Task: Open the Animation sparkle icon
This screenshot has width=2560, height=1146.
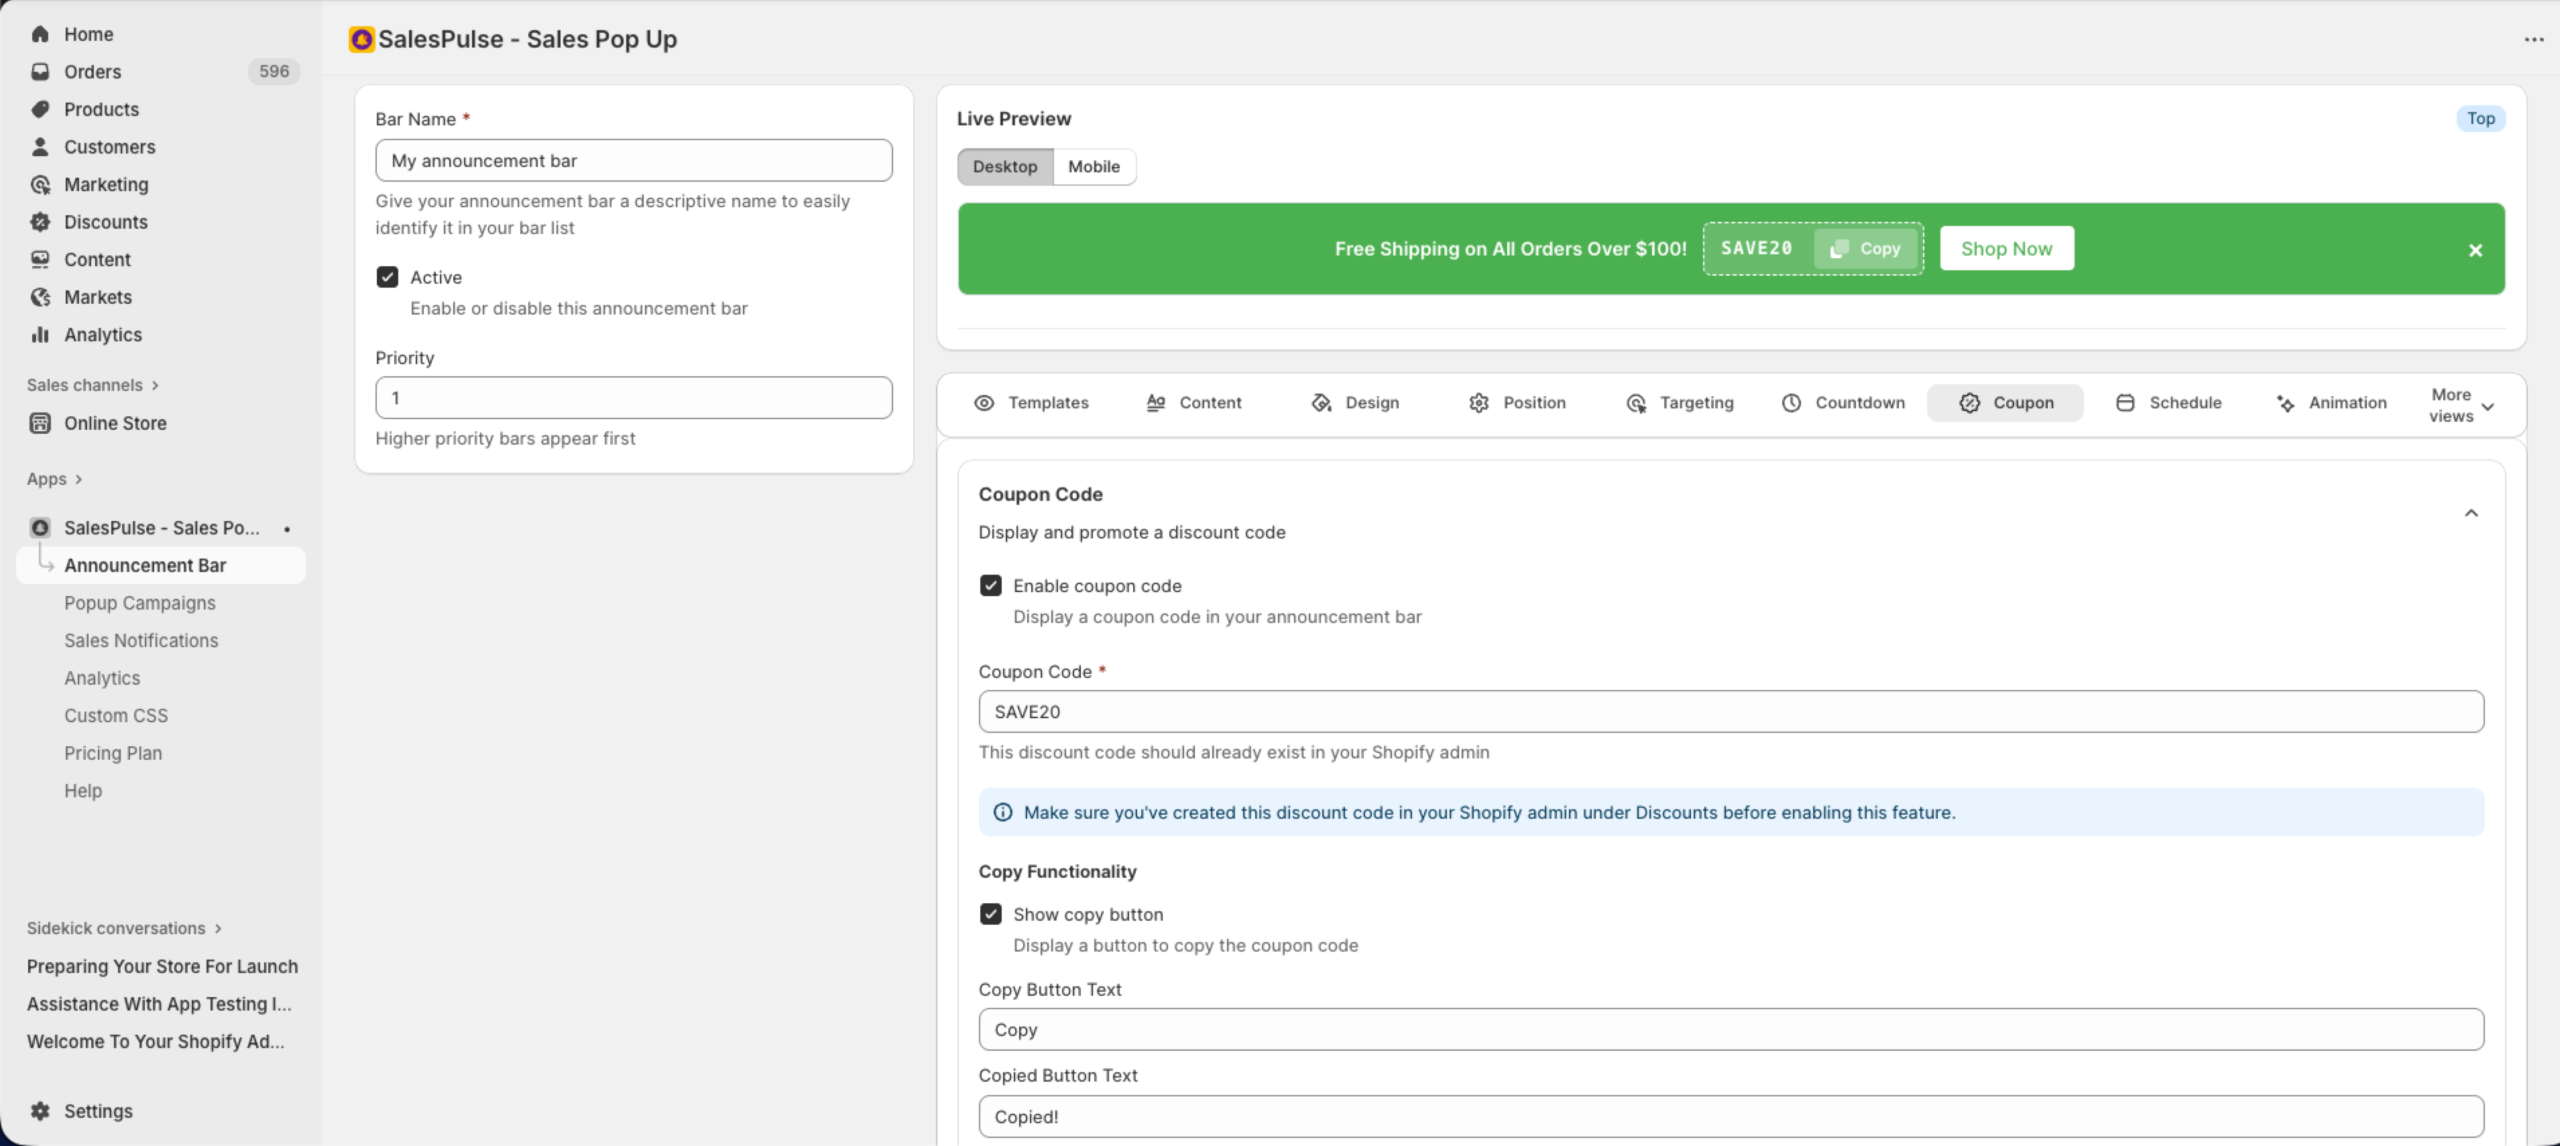Action: click(2287, 402)
